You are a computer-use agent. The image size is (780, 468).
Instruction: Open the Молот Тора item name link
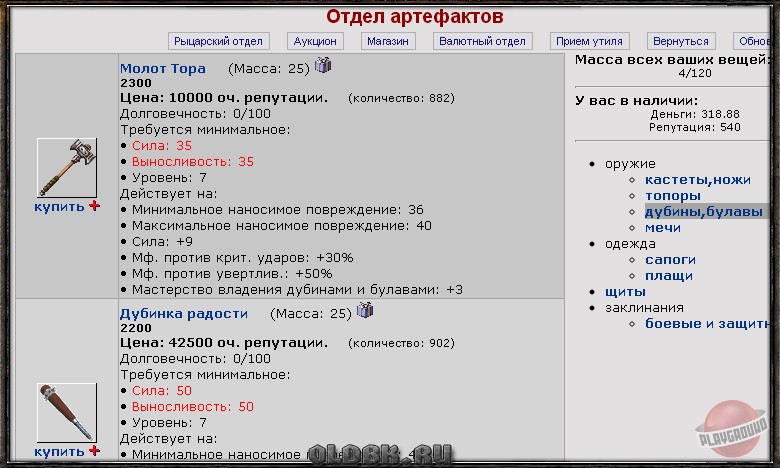coord(162,68)
